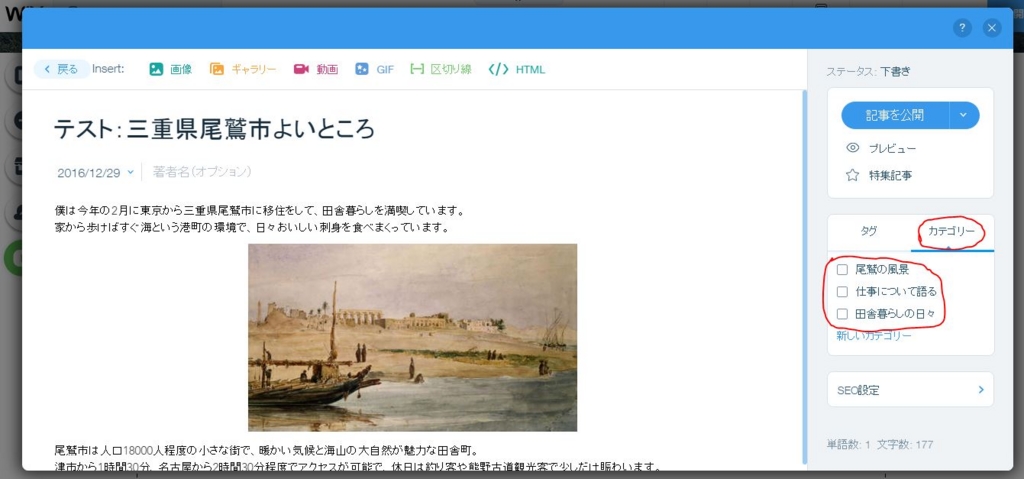Switch to the カテゴリー tab
1024x479 pixels.
click(952, 231)
